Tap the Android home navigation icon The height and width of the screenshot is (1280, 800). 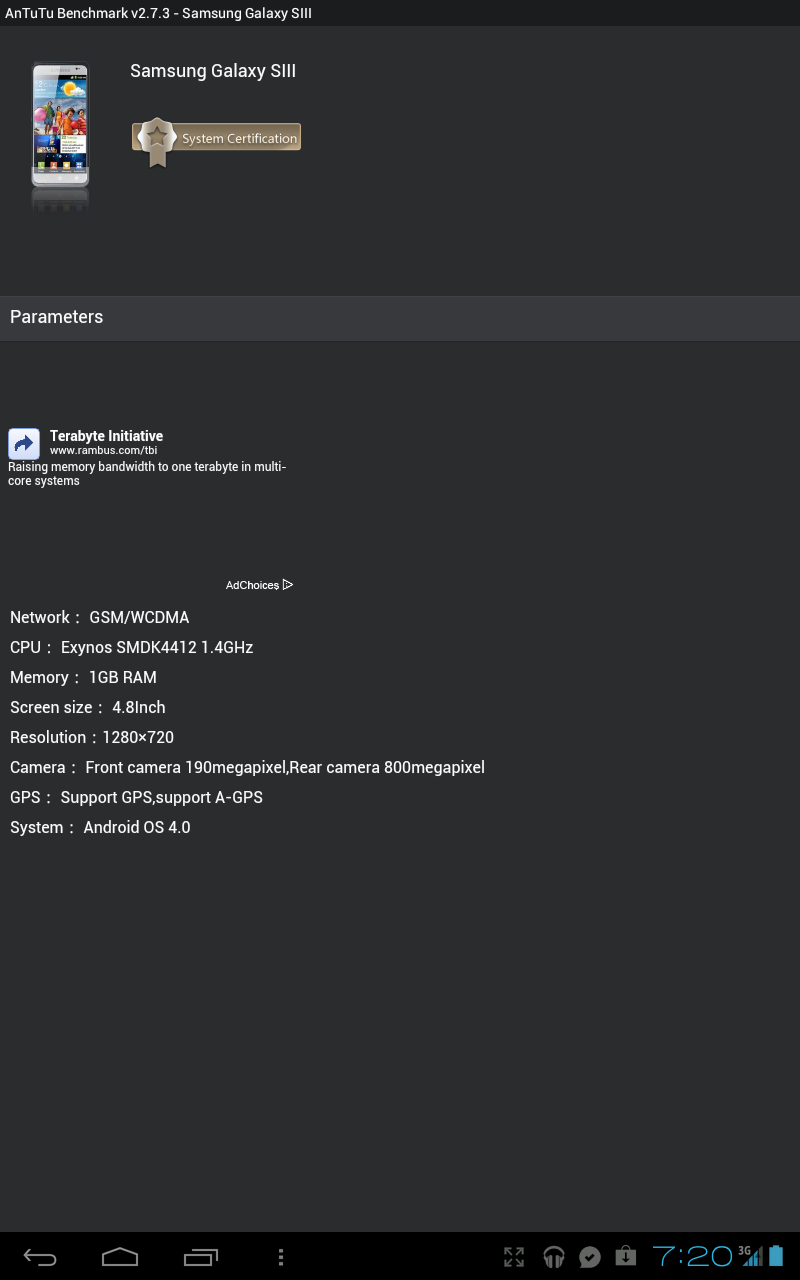tap(120, 1257)
